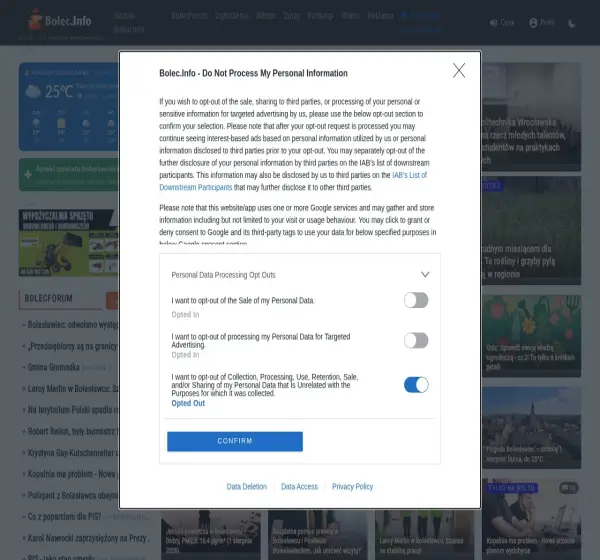The width and height of the screenshot is (600, 560).
Task: Open forum topic Na terytorium Polski spadła
Action: click(73, 410)
